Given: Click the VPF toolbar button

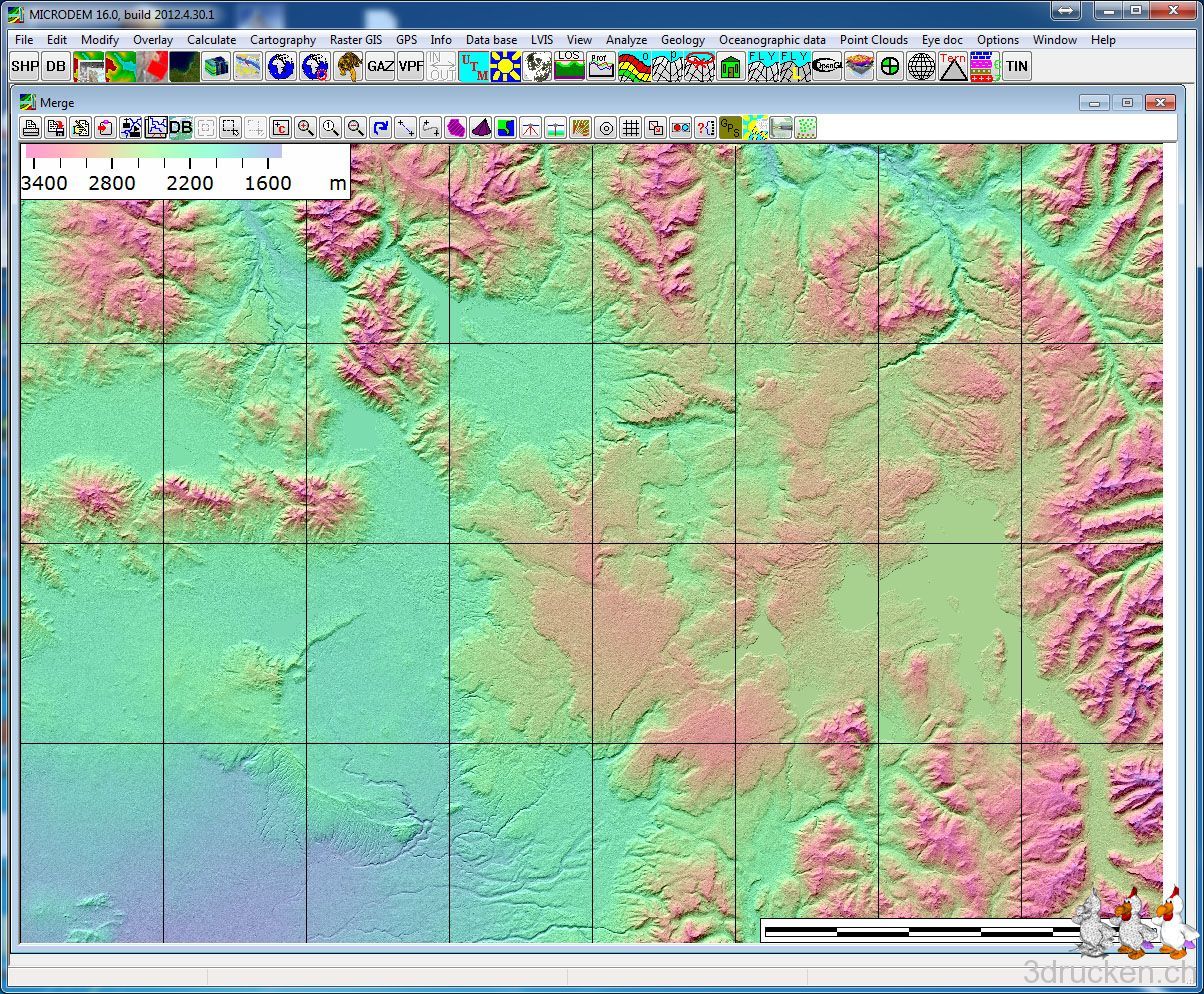Looking at the screenshot, I should [x=411, y=67].
